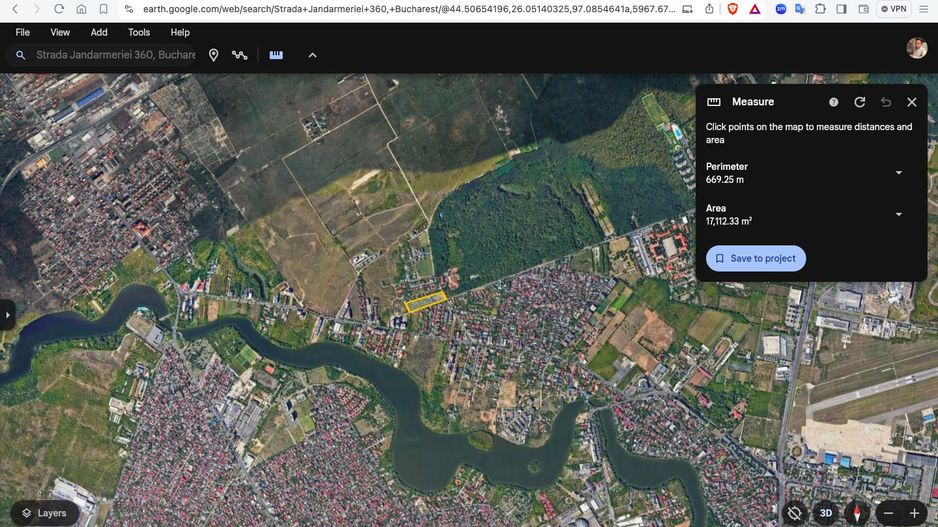Undo the last measure point

(x=885, y=102)
